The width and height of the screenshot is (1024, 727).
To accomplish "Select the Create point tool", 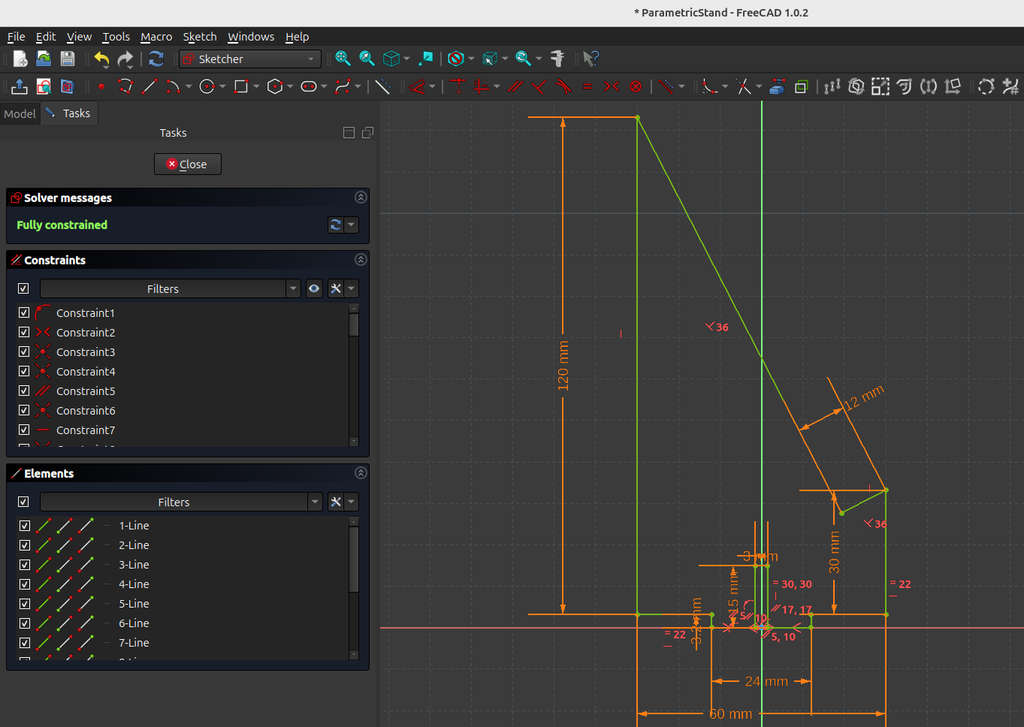I will click(101, 87).
